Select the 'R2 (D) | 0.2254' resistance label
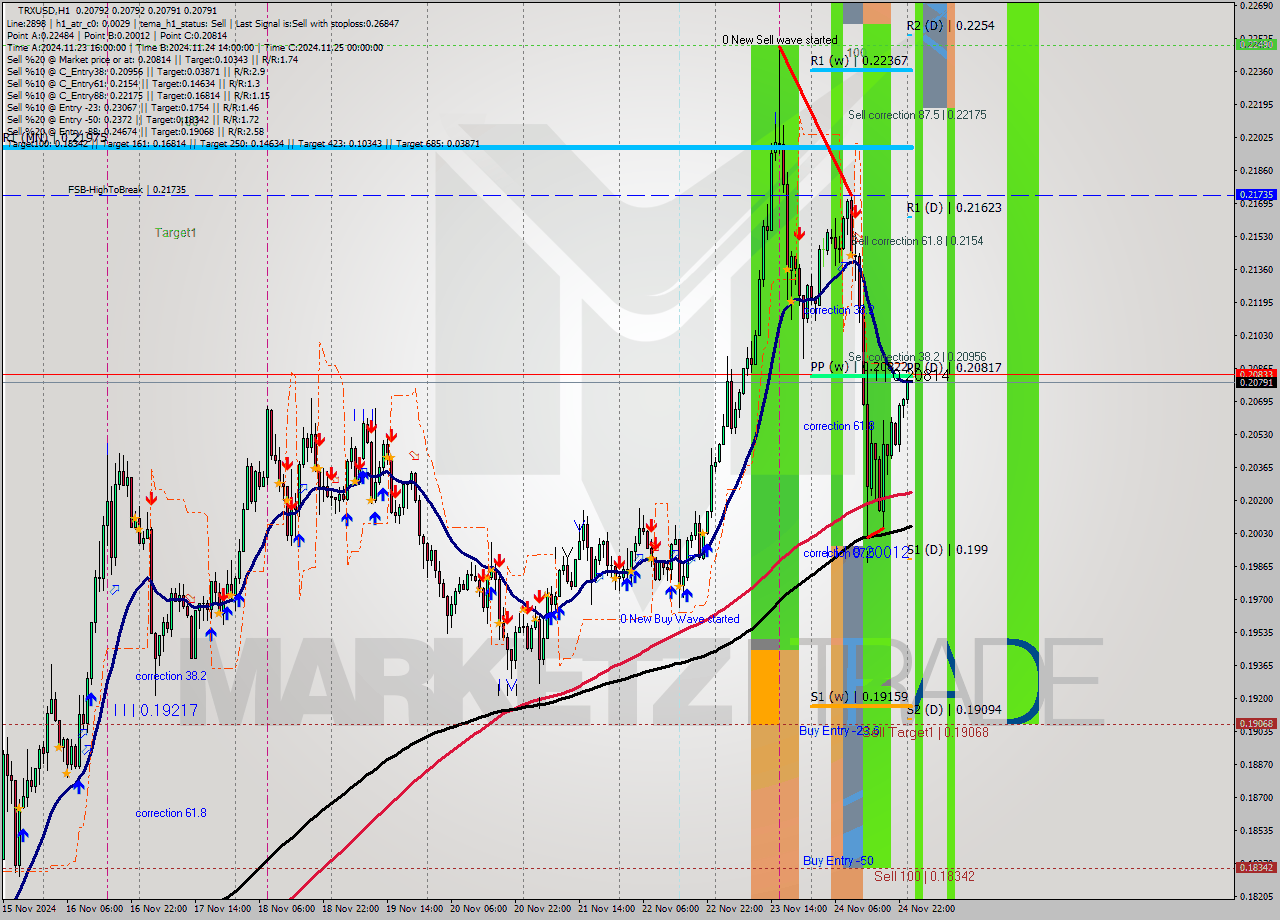The width and height of the screenshot is (1280, 920). 950,26
